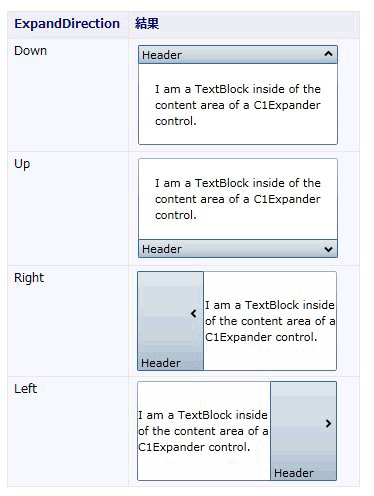Click vertical Header panel of Left expander
The height and width of the screenshot is (496, 374).
coord(303,431)
